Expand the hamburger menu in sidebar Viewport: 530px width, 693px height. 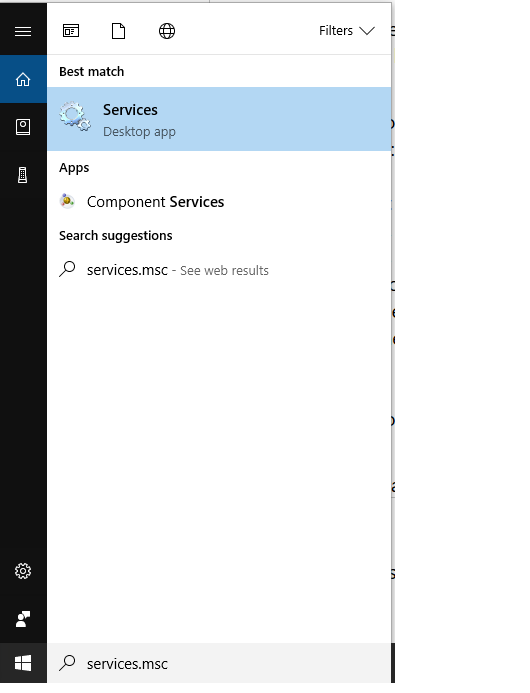(x=23, y=31)
